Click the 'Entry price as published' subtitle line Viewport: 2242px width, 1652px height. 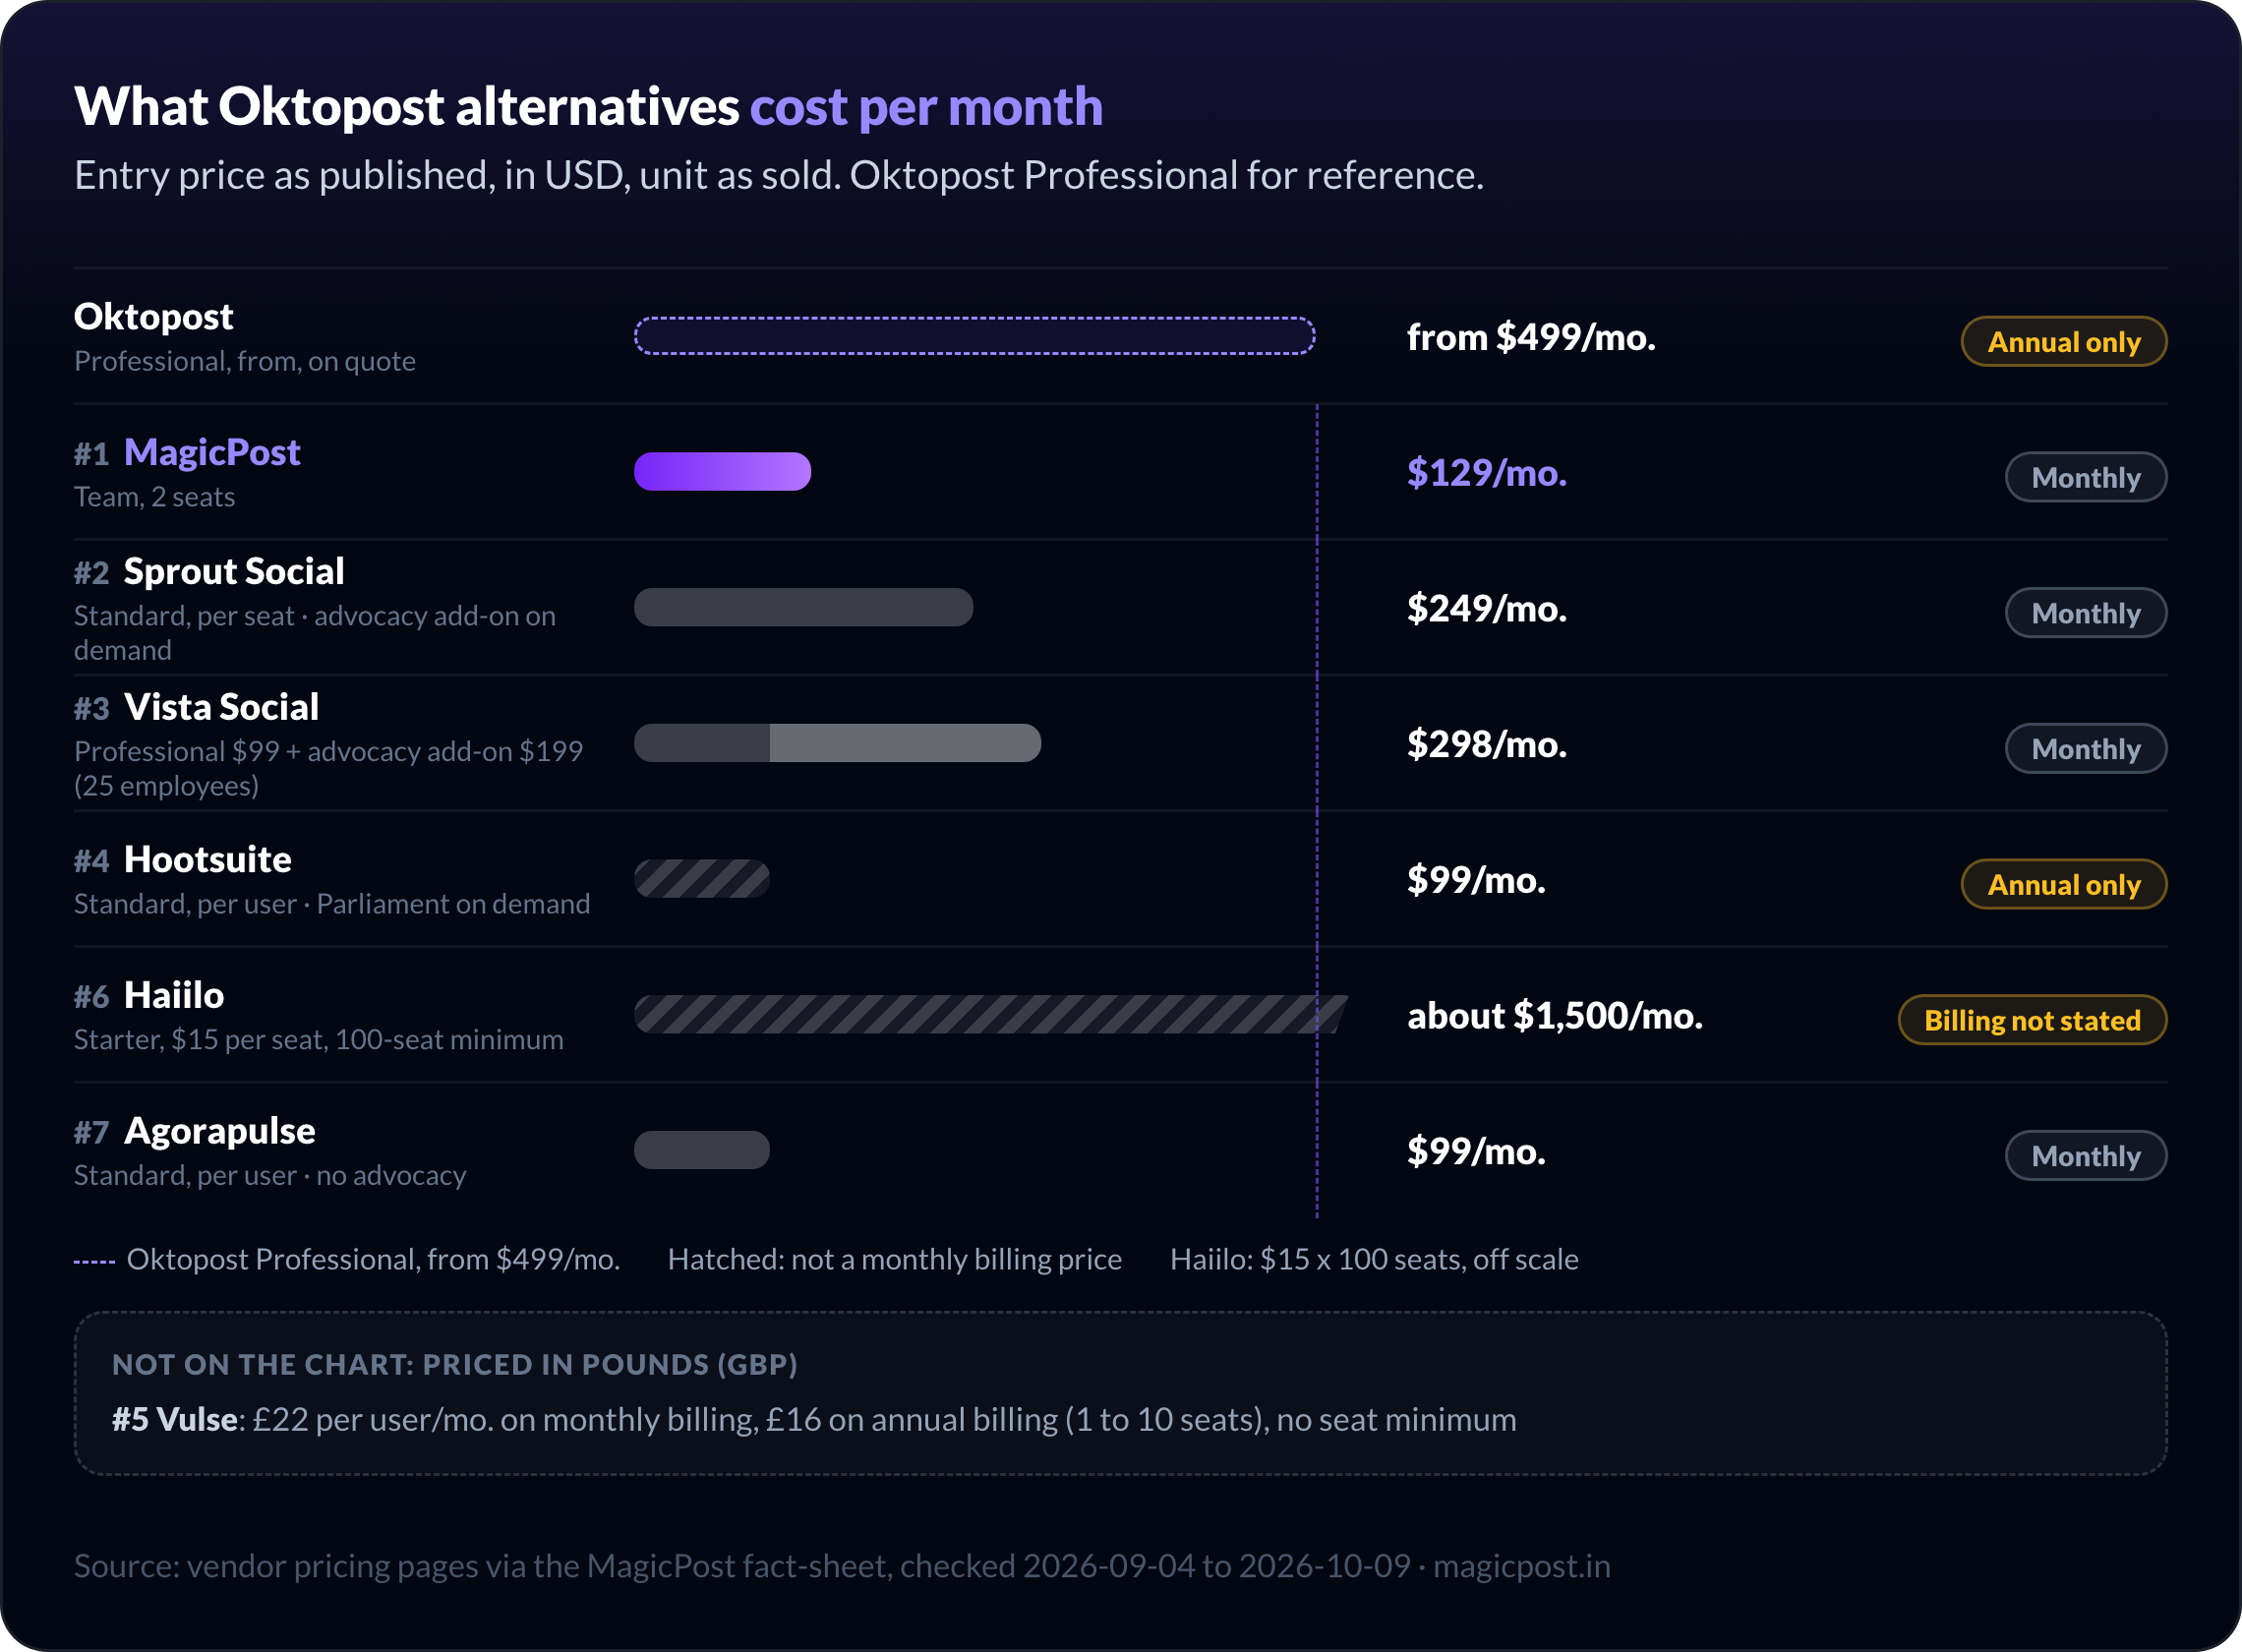tap(779, 175)
